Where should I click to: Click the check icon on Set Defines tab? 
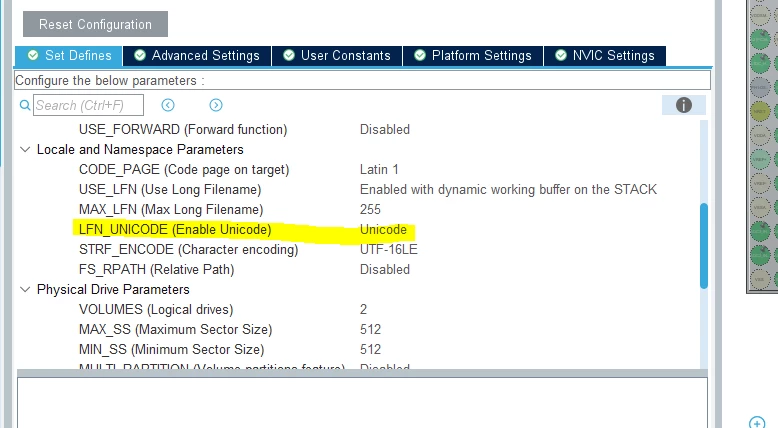click(x=33, y=56)
